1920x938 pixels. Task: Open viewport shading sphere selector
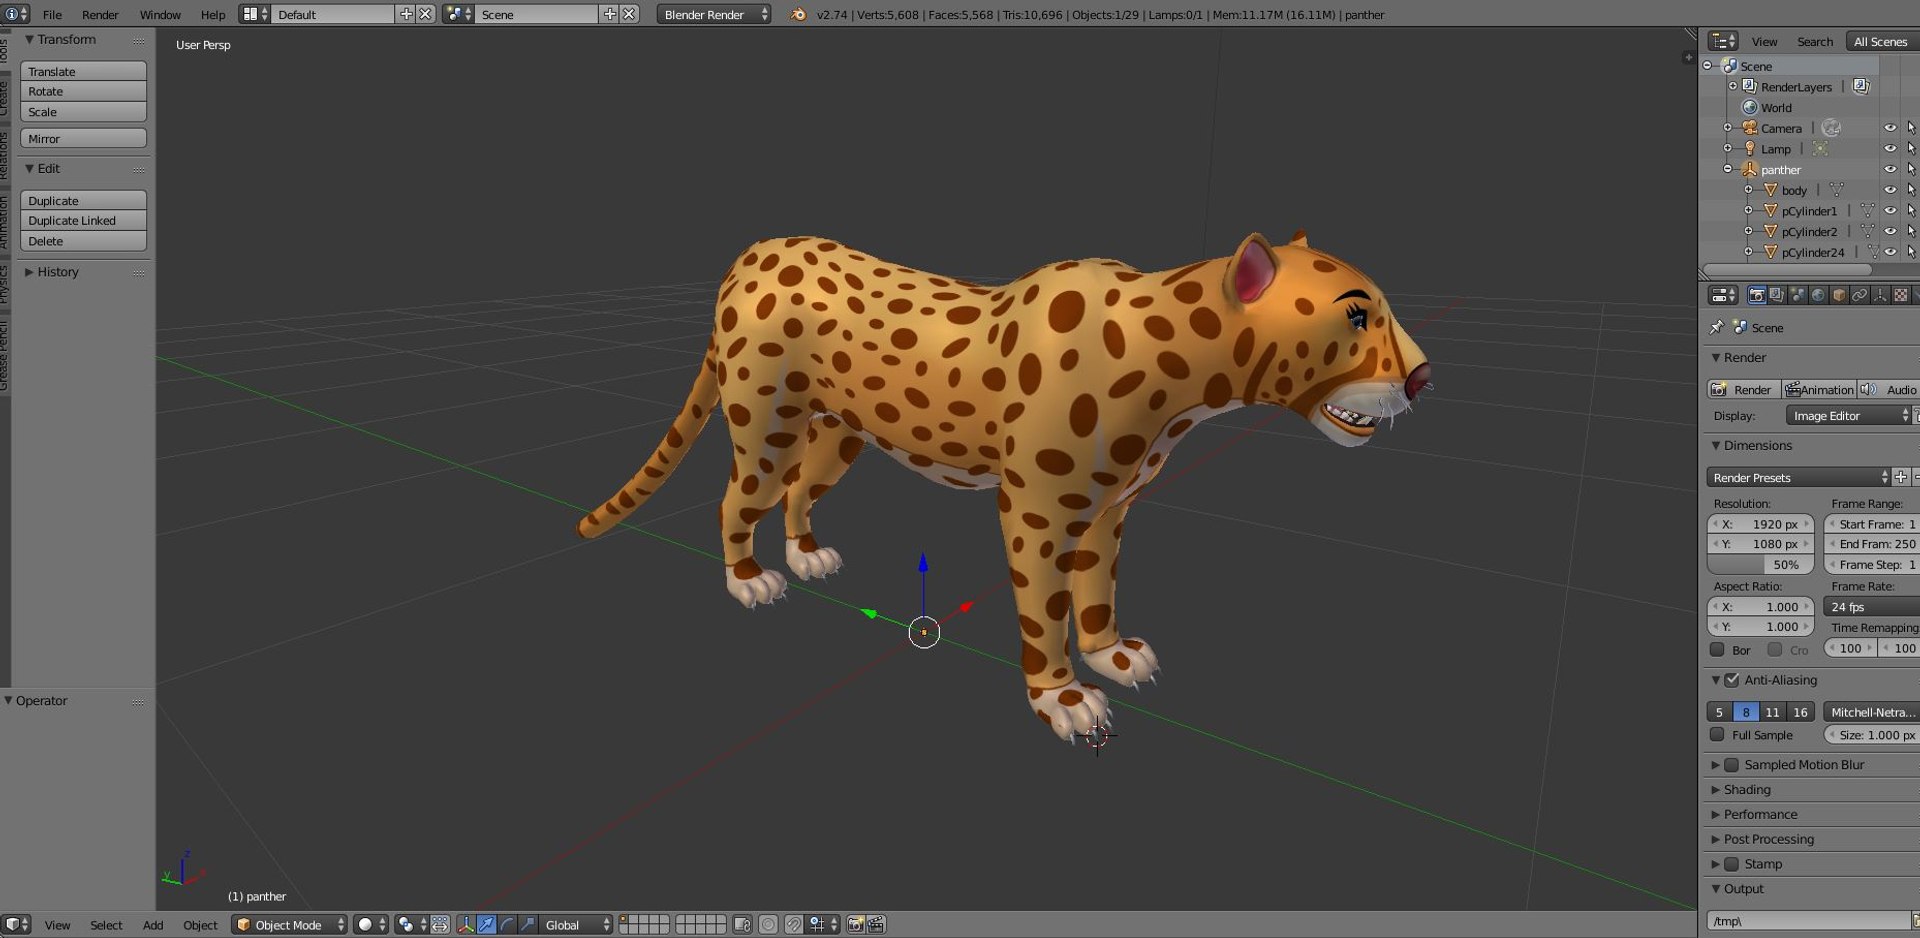(x=371, y=925)
